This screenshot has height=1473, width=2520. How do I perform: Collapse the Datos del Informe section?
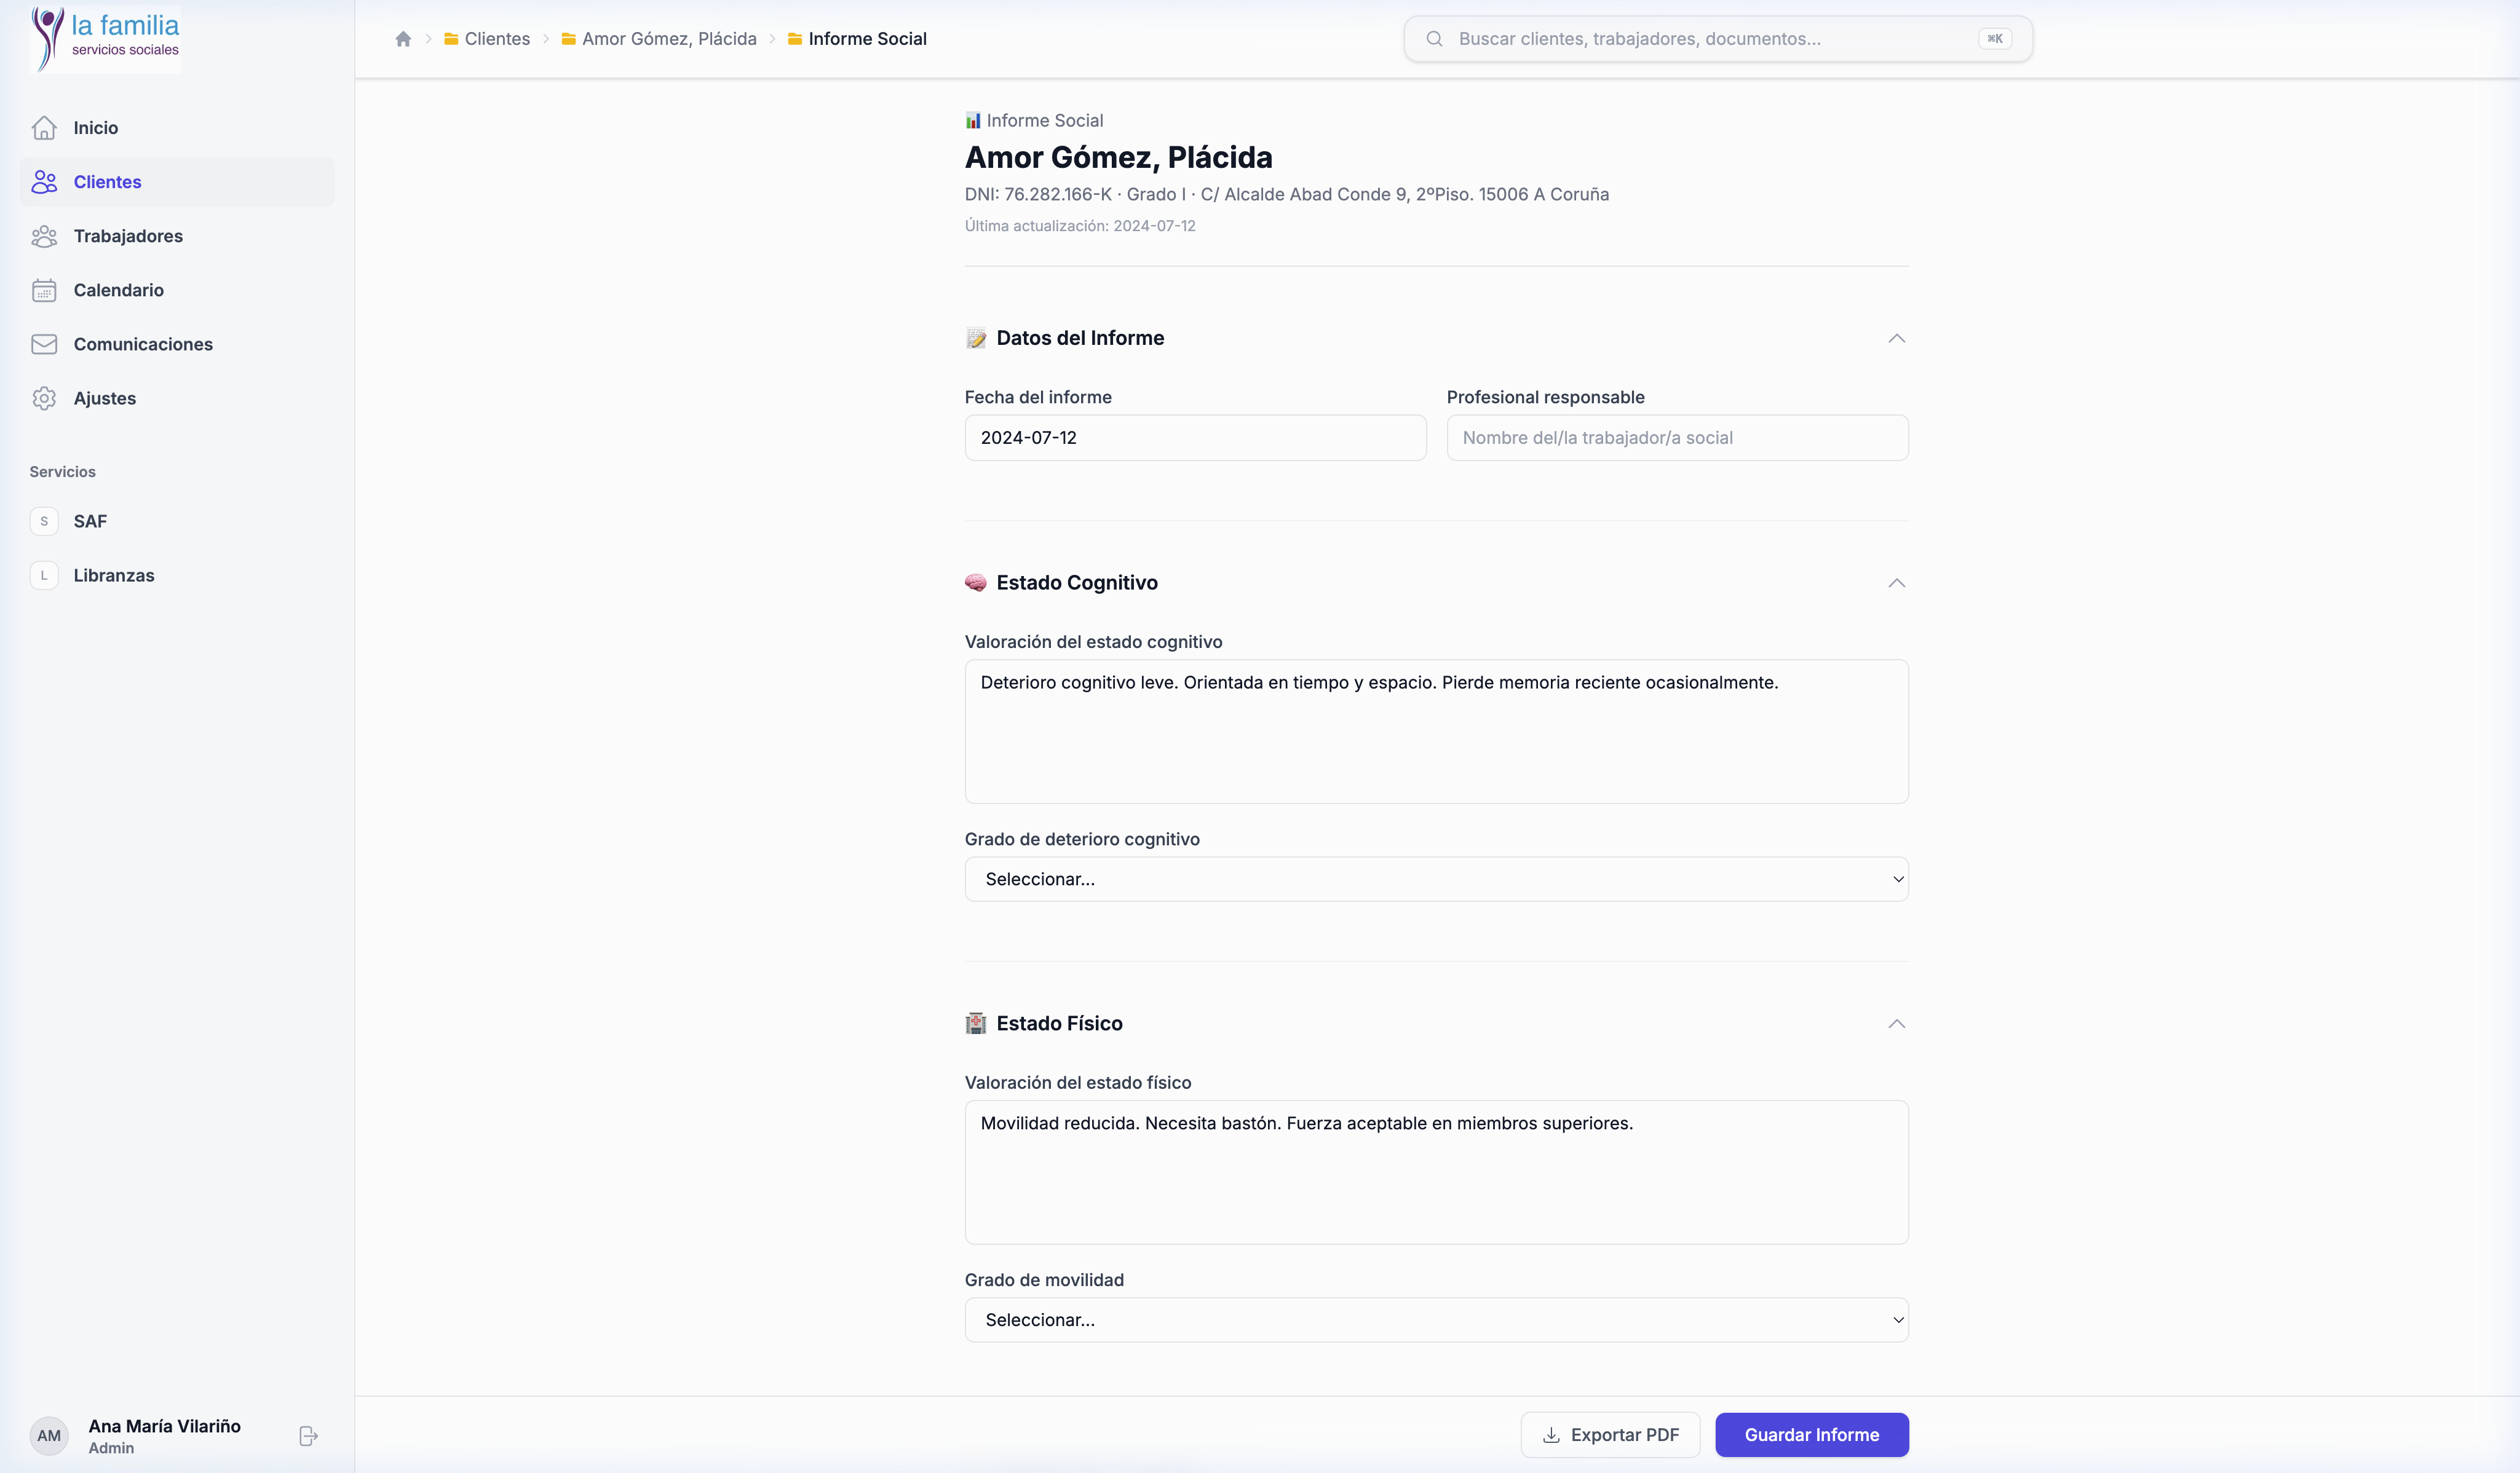tap(1896, 339)
